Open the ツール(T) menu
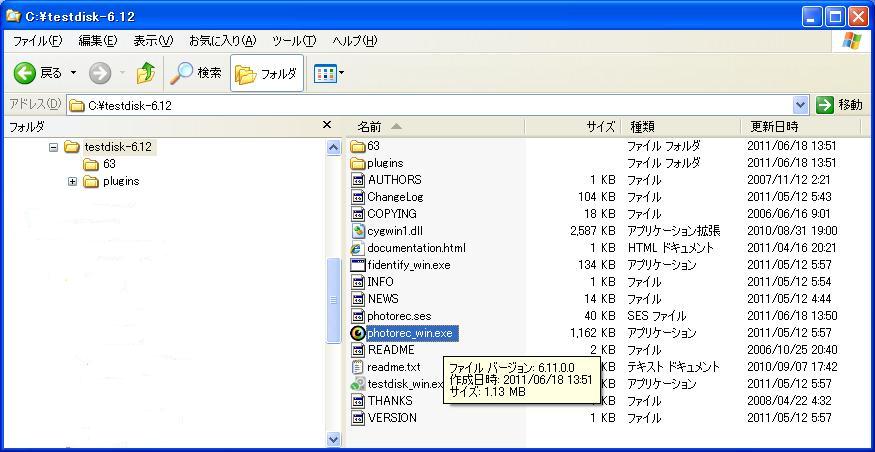The width and height of the screenshot is (875, 452). click(x=294, y=41)
